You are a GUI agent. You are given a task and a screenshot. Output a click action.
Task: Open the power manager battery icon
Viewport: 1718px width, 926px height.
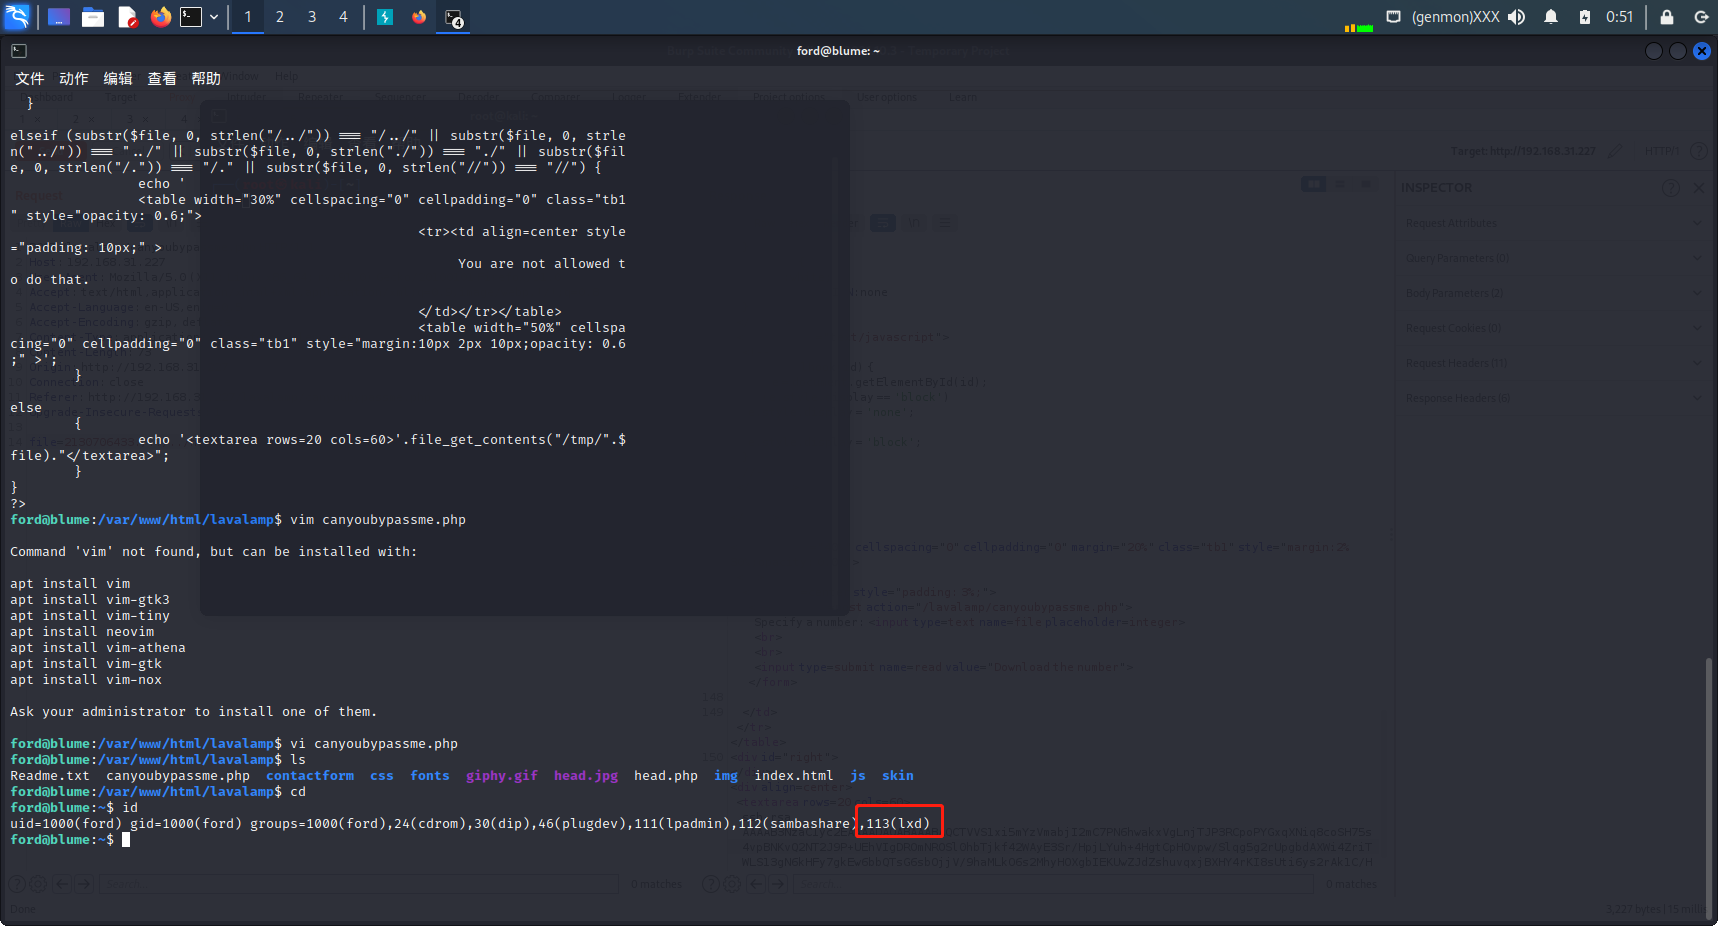pos(1585,17)
